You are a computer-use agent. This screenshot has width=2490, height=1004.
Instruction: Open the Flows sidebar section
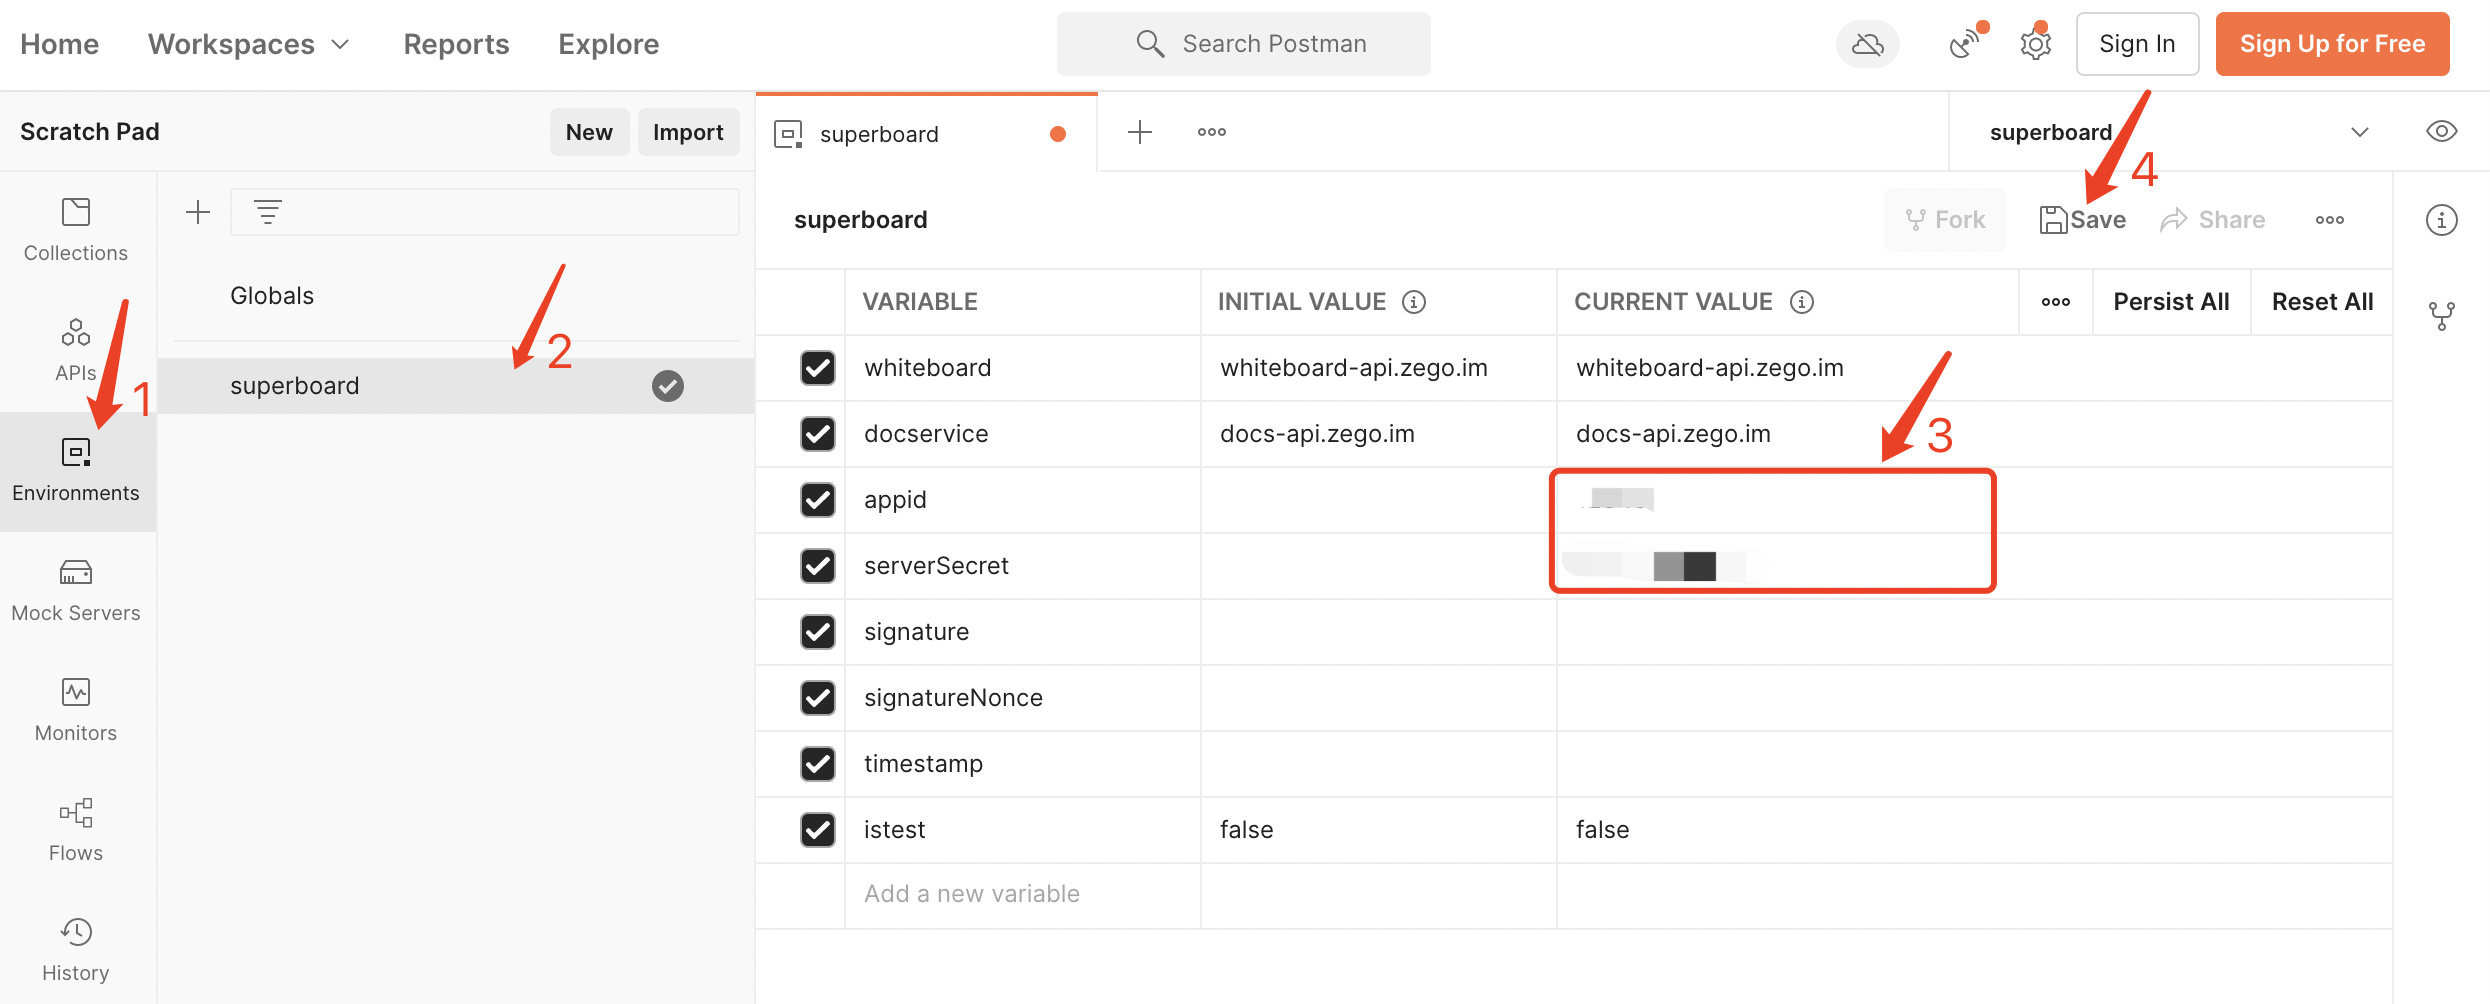76,830
